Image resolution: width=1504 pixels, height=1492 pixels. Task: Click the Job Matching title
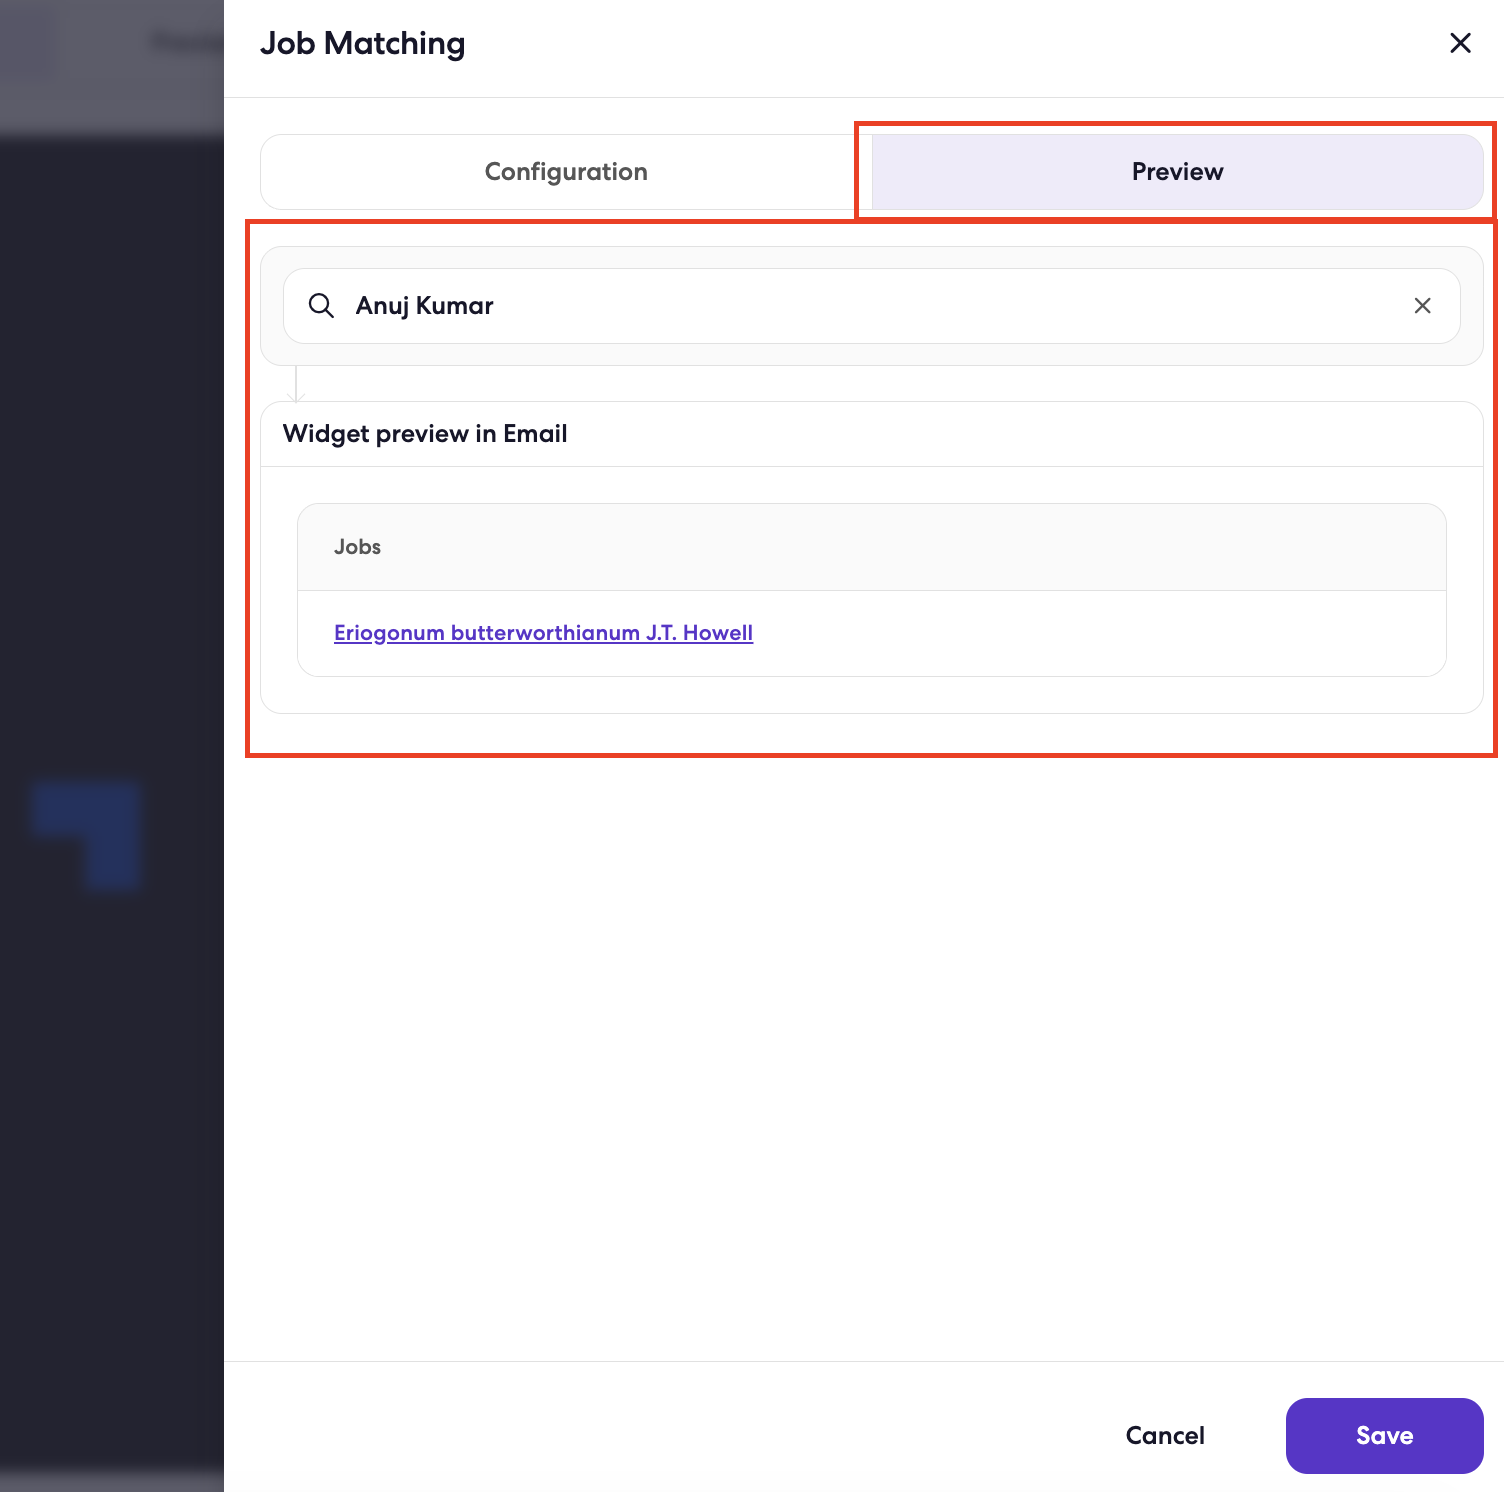point(362,44)
